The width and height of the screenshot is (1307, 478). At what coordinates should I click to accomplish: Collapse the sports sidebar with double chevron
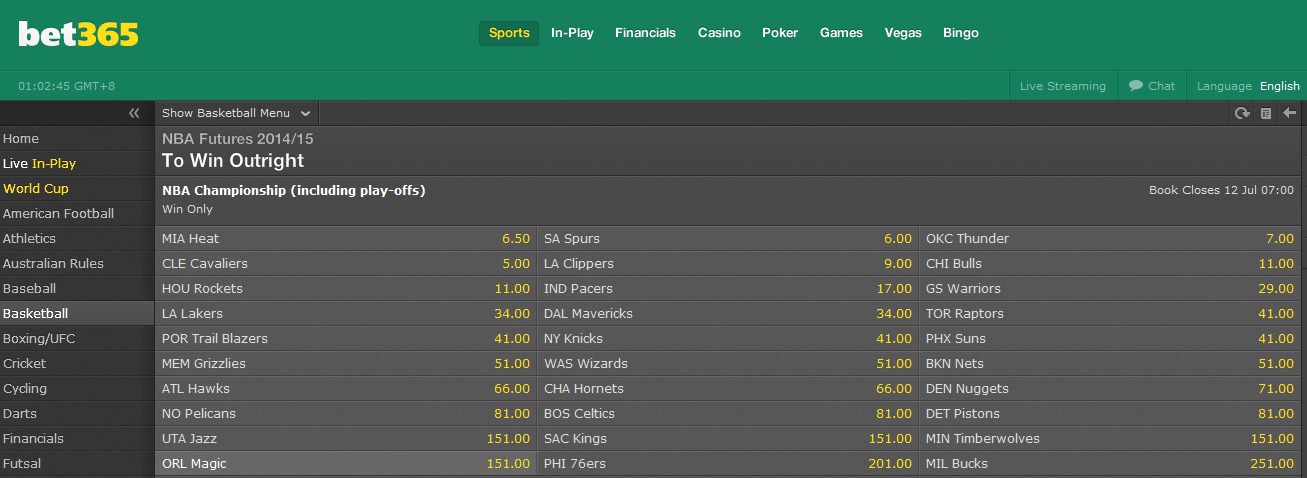point(134,113)
